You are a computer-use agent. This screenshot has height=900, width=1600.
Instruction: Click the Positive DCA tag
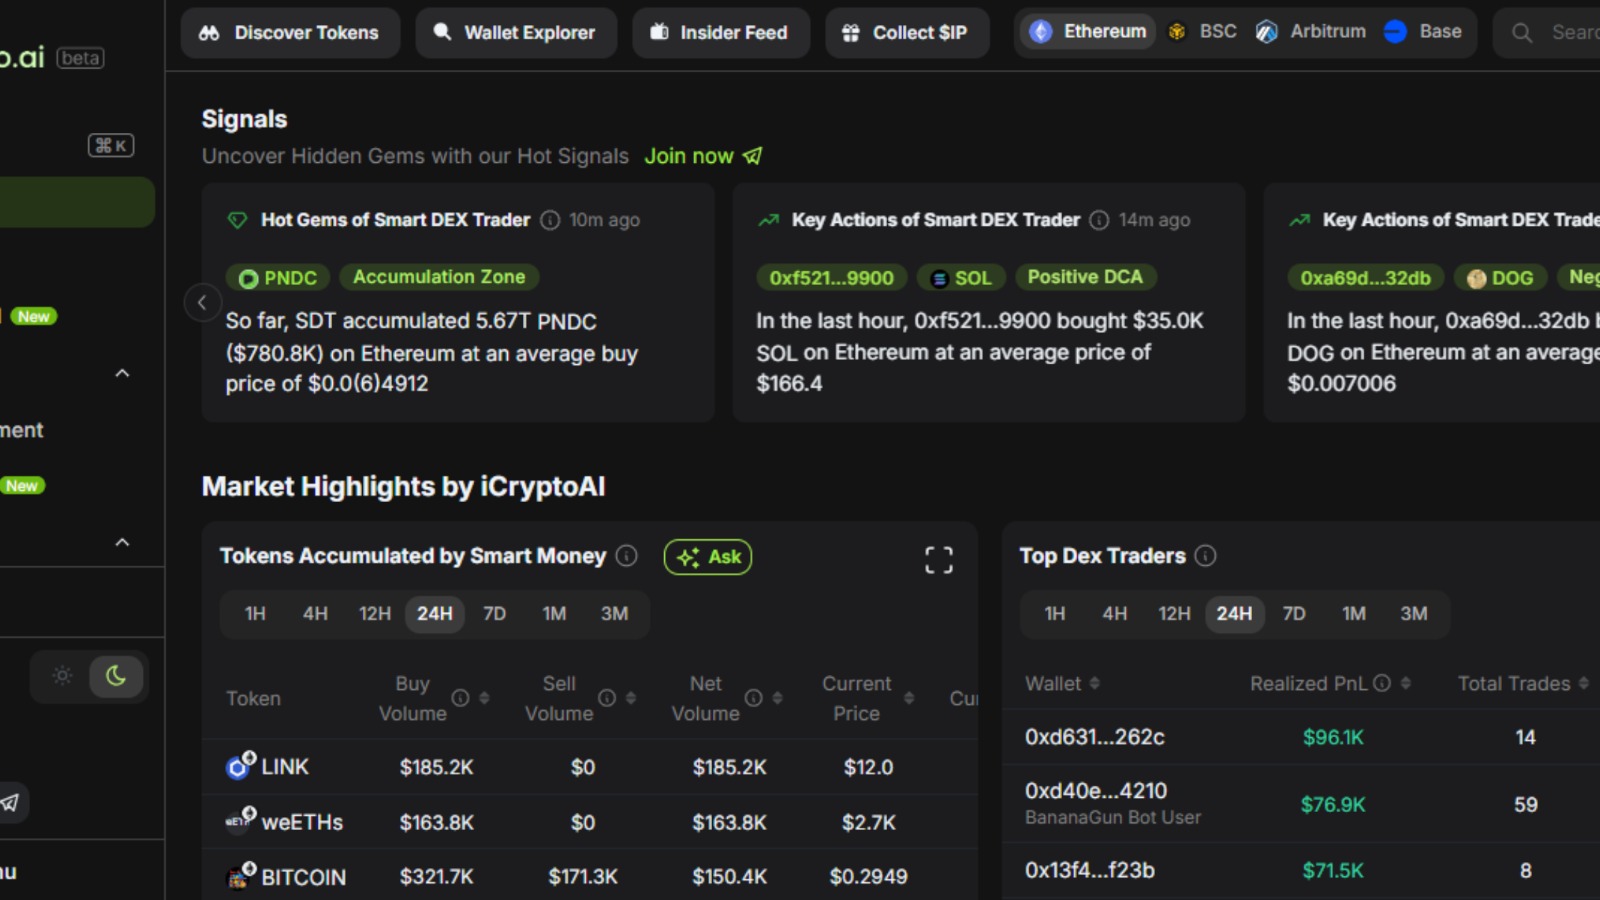click(x=1085, y=277)
